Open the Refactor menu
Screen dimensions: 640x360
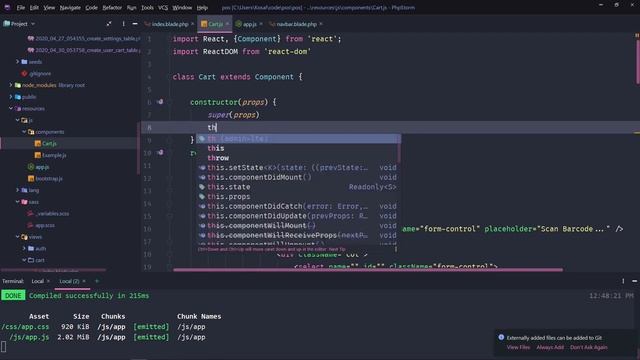coord(112,8)
